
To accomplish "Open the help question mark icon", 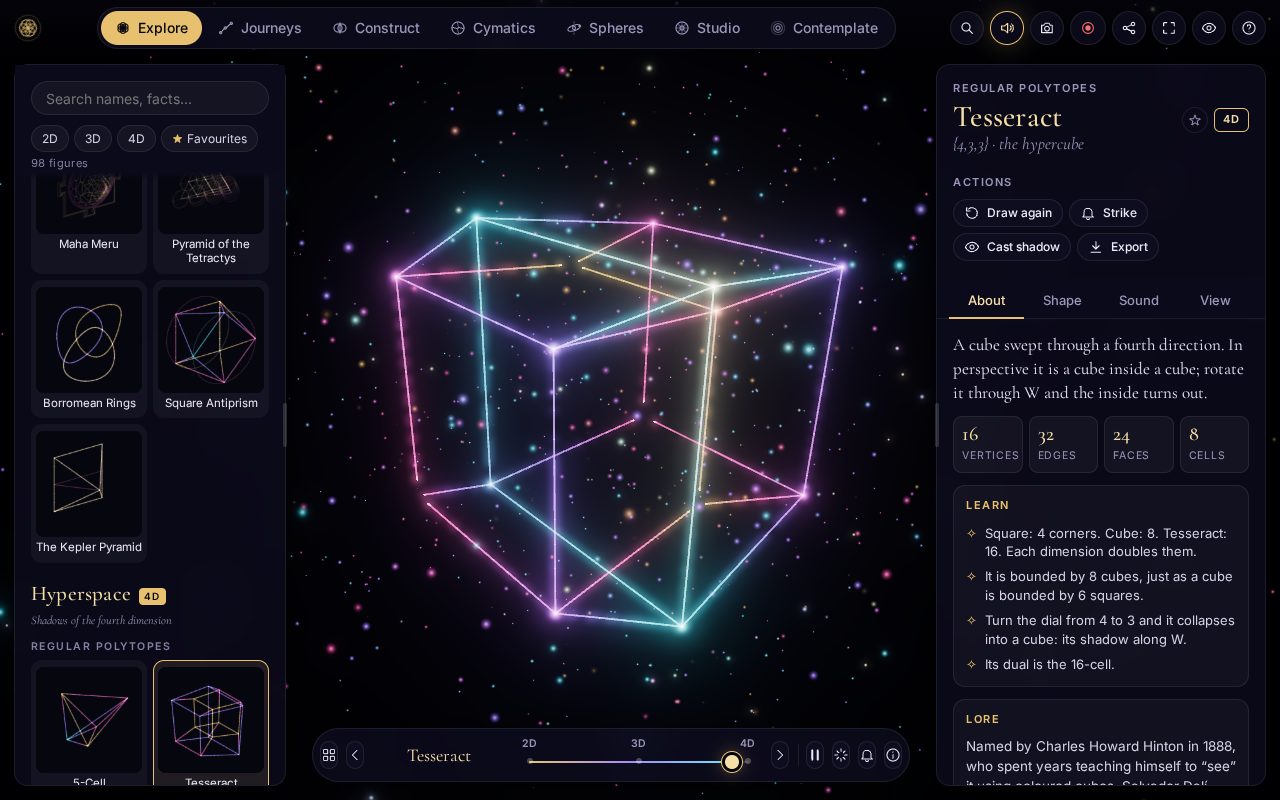I will (1249, 28).
